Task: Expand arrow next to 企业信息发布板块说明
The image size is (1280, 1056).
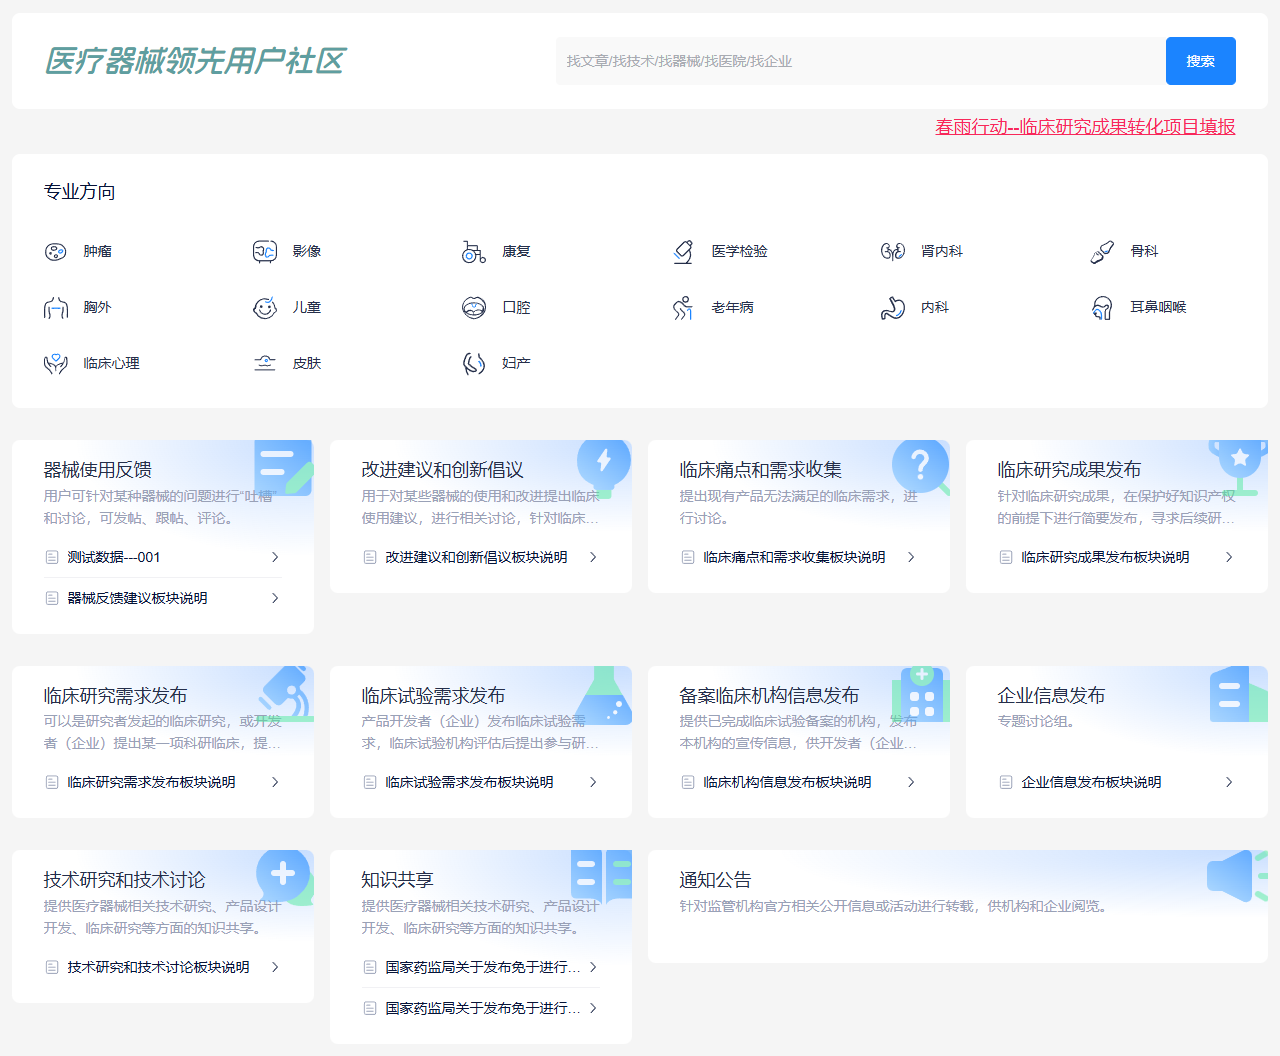Action: coord(1229,782)
